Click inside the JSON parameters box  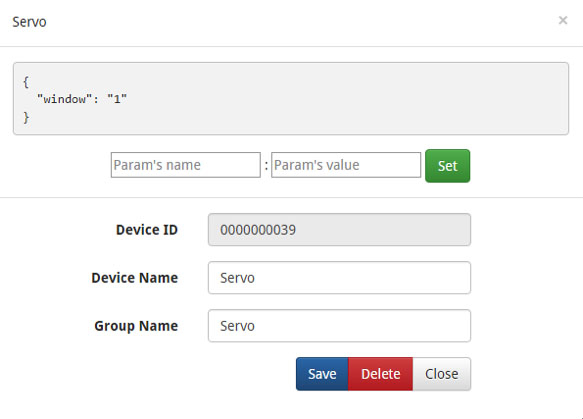coord(291,99)
